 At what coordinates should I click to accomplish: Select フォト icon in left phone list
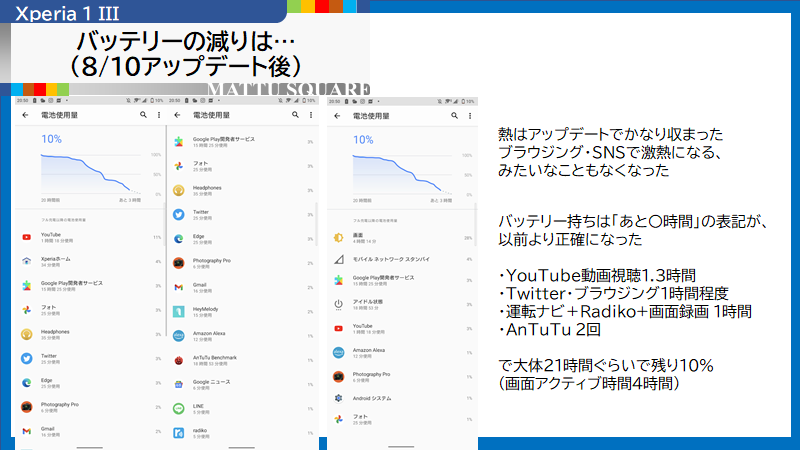[27, 310]
